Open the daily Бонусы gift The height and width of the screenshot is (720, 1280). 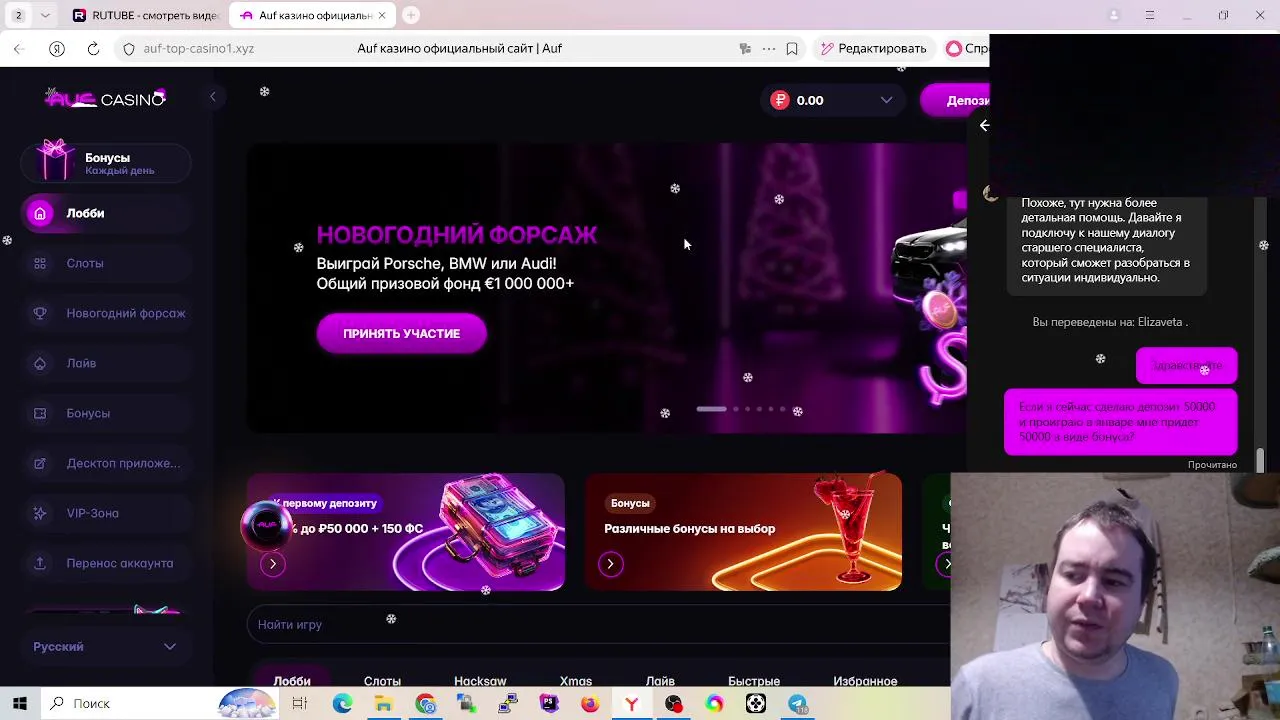(106, 162)
